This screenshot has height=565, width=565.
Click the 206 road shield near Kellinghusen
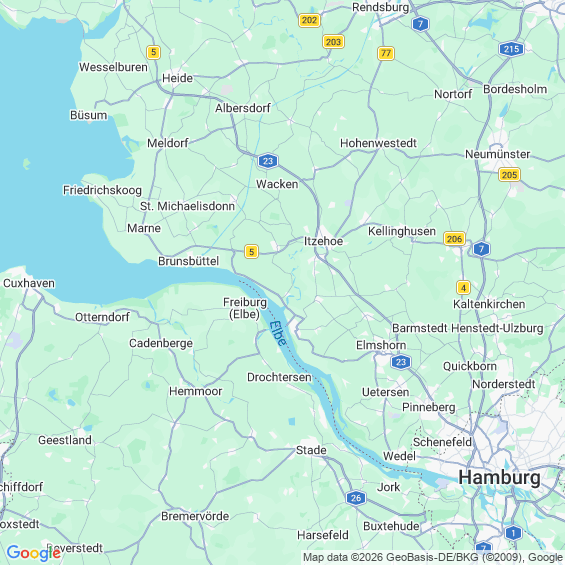click(454, 239)
